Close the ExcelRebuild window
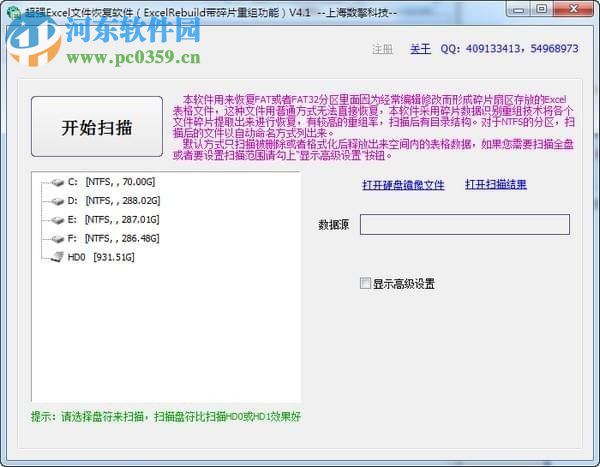This screenshot has height=467, width=600. click(x=574, y=9)
